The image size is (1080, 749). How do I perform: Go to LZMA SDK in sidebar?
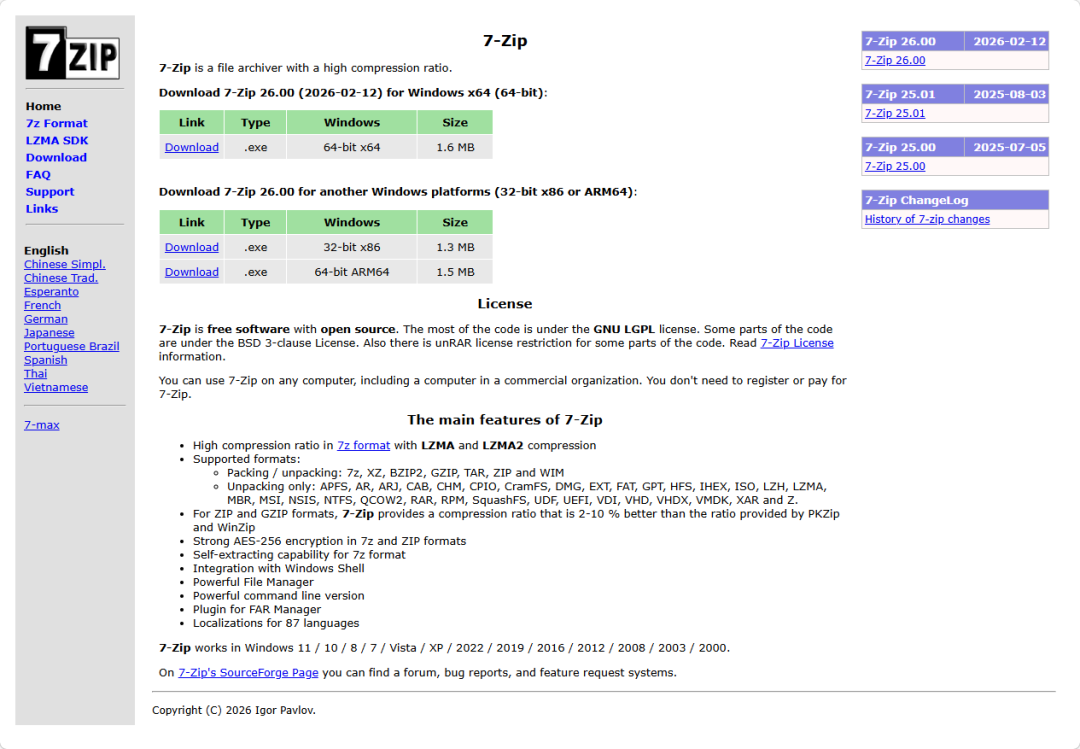pyautogui.click(x=56, y=140)
